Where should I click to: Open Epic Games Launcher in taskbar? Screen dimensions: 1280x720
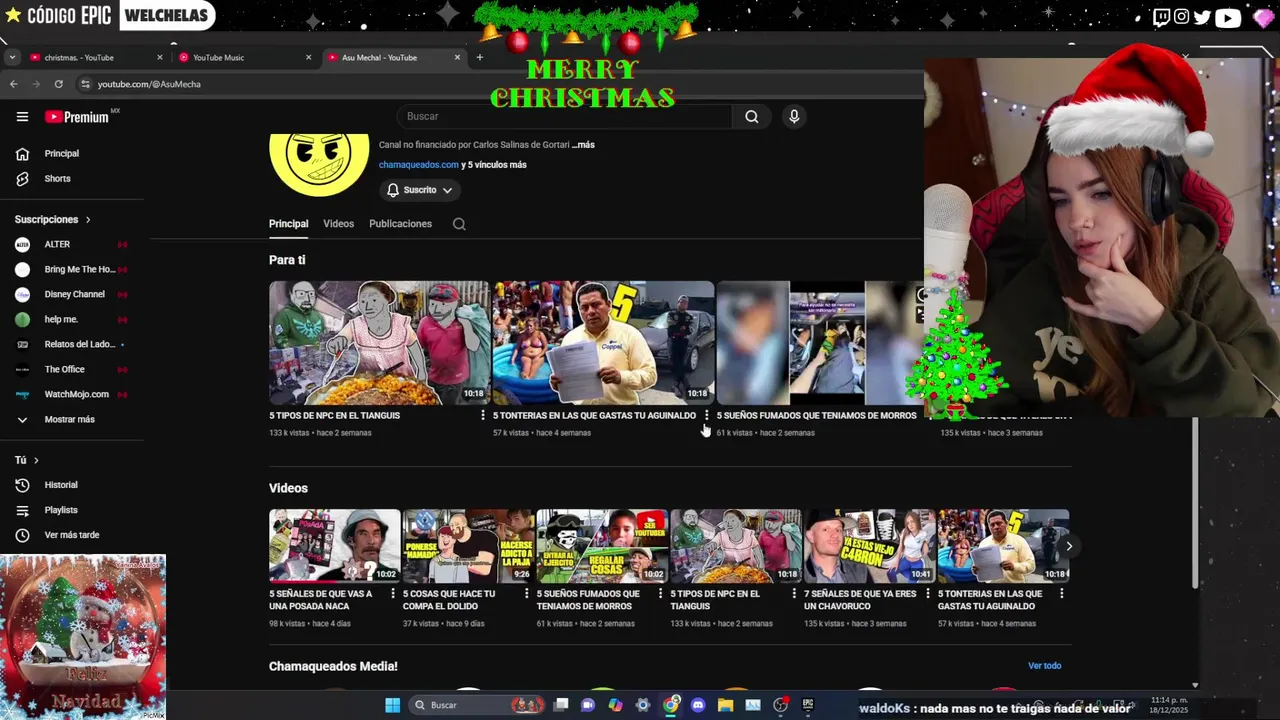(807, 705)
